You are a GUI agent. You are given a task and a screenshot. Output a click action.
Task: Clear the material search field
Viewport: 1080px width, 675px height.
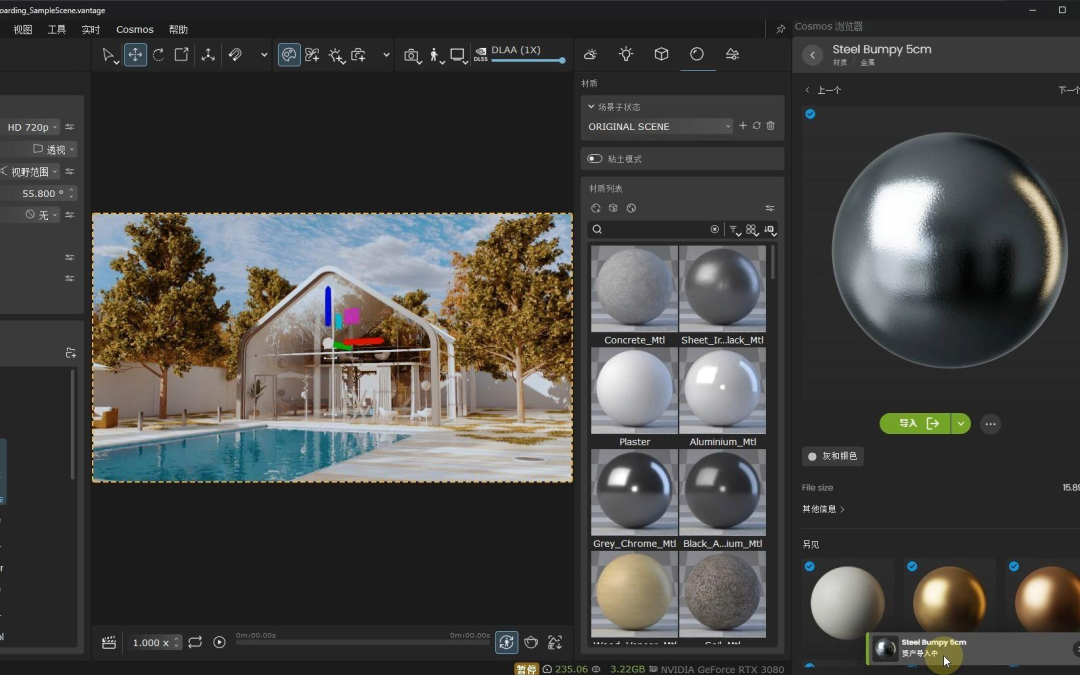tap(714, 229)
